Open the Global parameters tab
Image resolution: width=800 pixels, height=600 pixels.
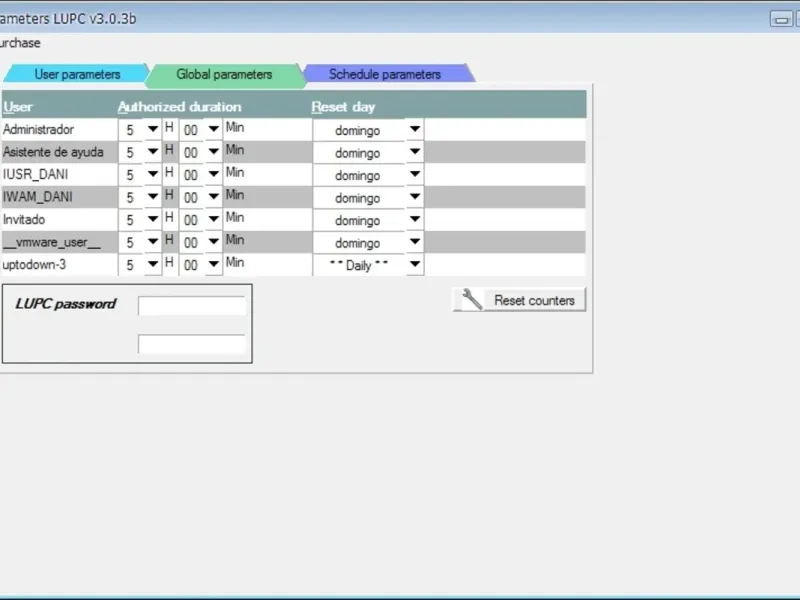tap(224, 75)
